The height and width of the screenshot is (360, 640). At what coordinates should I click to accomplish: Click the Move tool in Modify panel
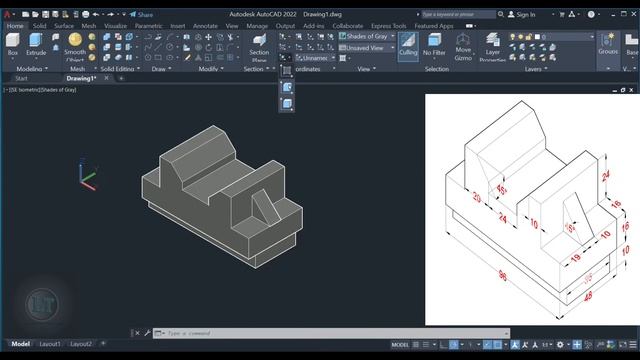(208, 37)
